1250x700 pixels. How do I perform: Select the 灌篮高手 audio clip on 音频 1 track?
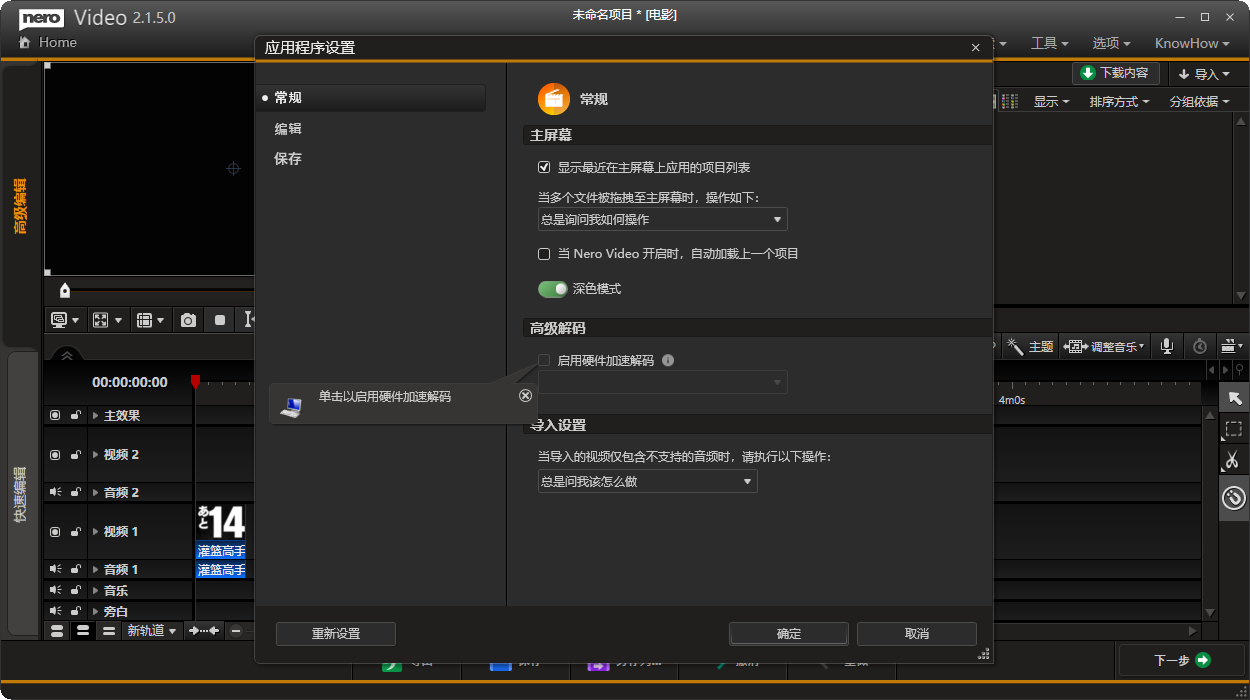221,570
